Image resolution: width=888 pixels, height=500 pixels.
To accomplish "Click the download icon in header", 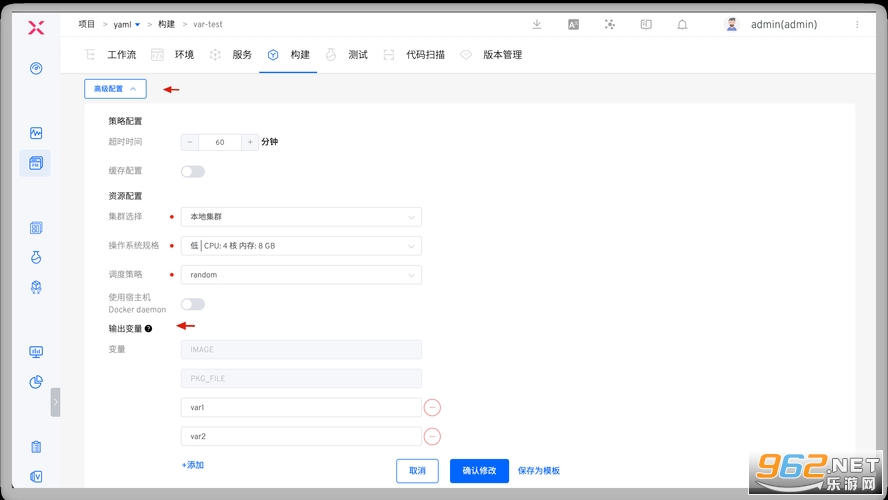I will click(537, 24).
